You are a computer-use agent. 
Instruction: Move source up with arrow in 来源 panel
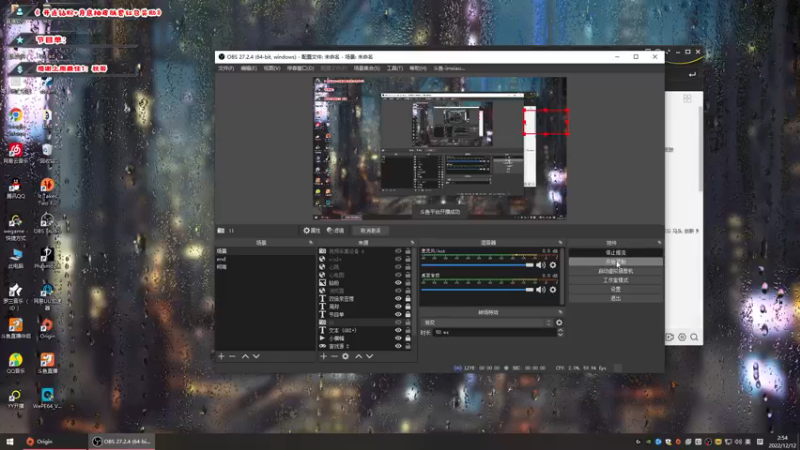pos(358,356)
